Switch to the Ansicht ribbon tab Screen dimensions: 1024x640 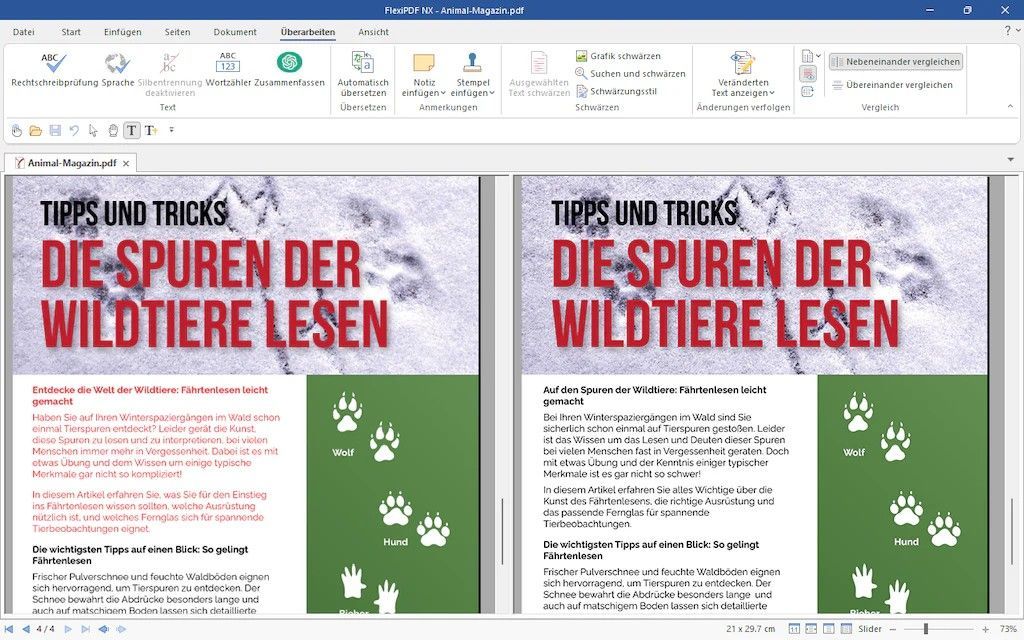(373, 32)
